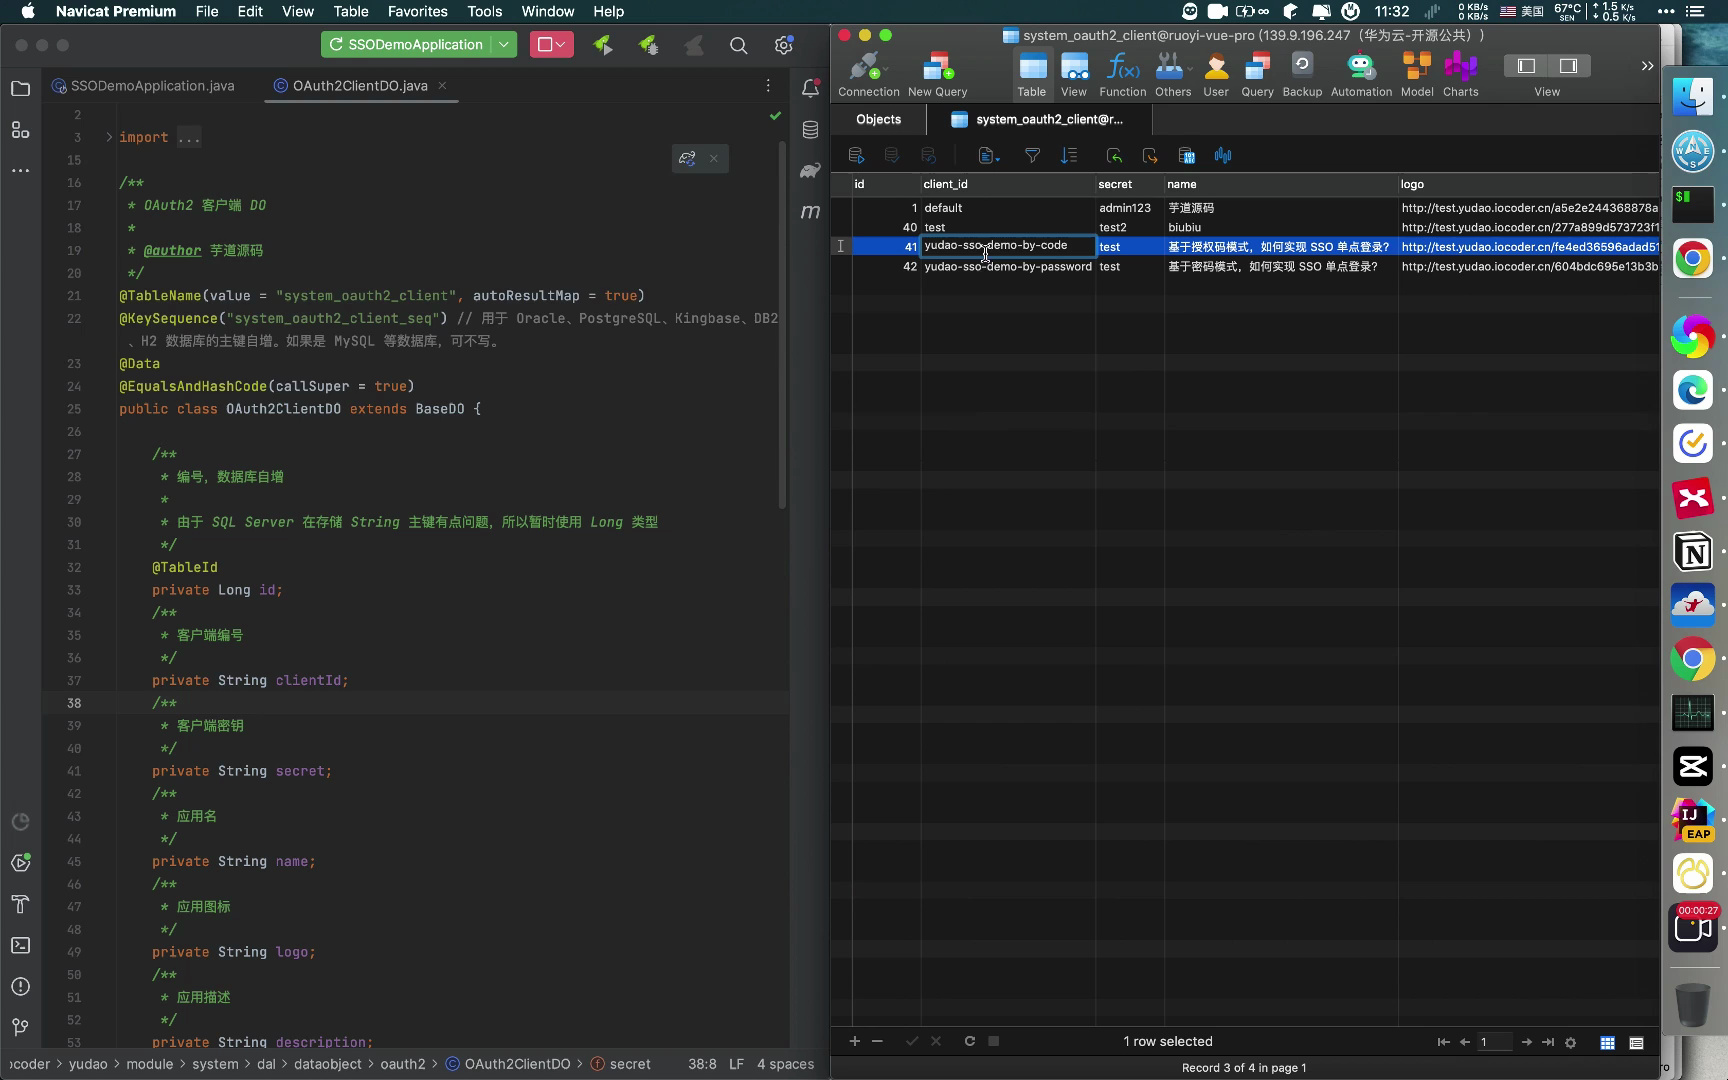Open the Project folder icon in IntelliJ sidebar

point(20,88)
